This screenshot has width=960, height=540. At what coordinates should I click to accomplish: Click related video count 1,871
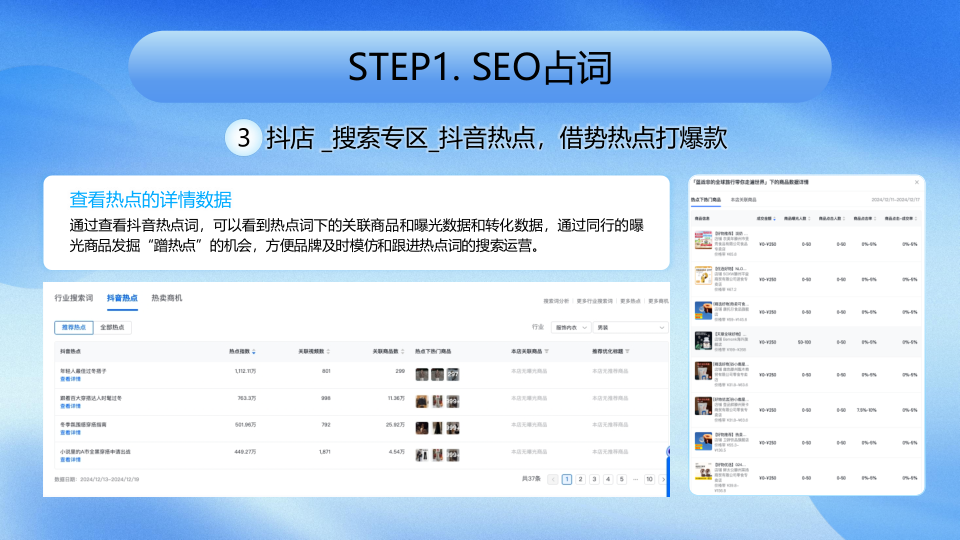tap(324, 452)
